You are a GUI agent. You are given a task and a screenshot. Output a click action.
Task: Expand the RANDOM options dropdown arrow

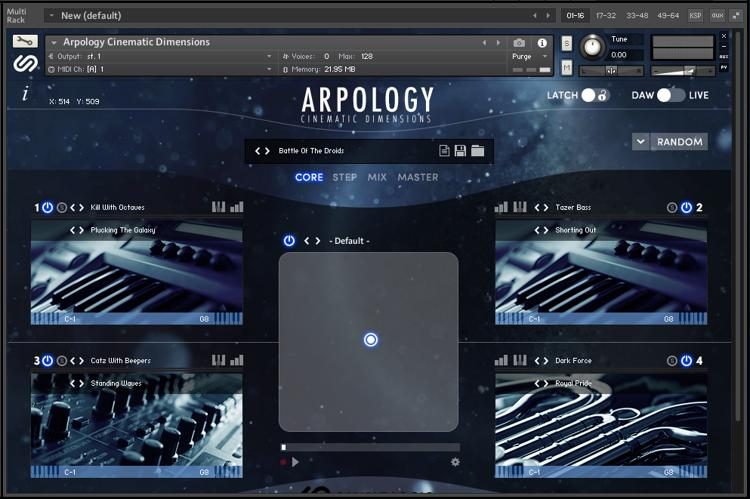click(640, 142)
